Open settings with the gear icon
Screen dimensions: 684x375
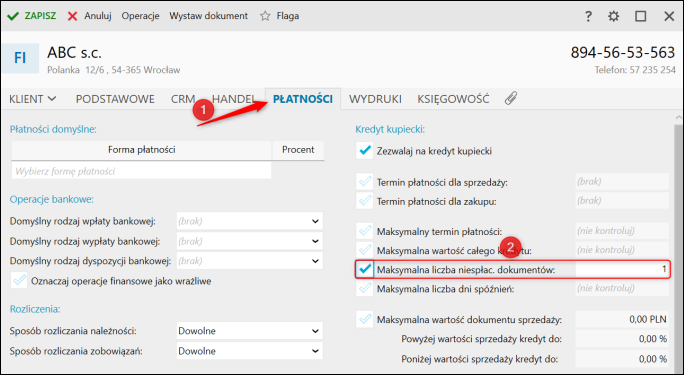tap(613, 17)
